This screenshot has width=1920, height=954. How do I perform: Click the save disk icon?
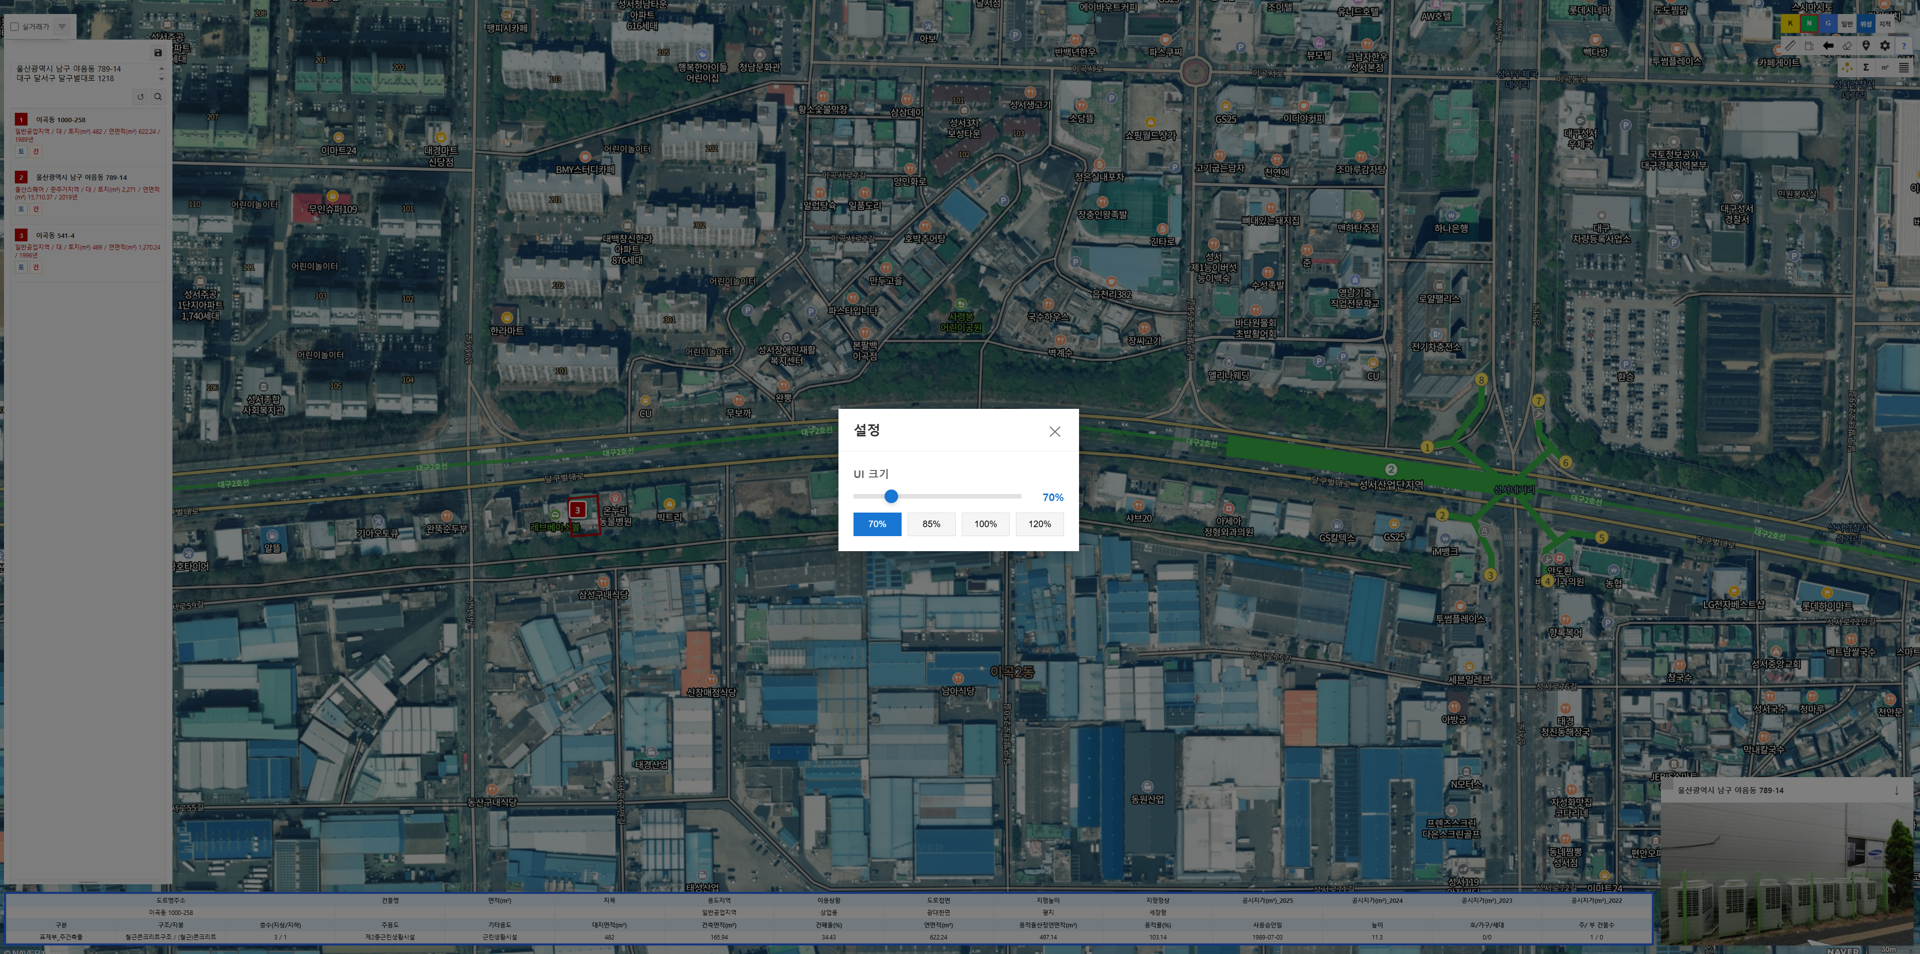157,53
